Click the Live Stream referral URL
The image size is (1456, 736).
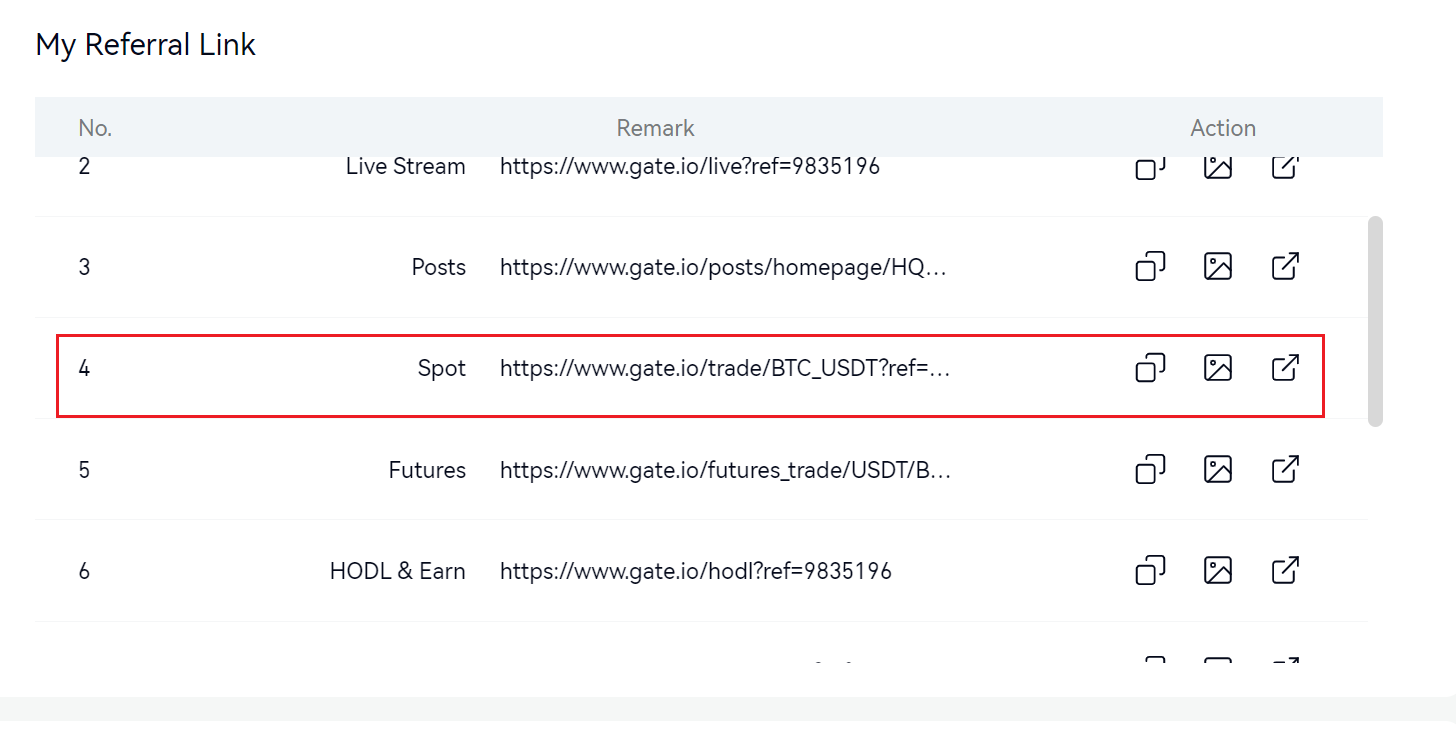coord(689,167)
